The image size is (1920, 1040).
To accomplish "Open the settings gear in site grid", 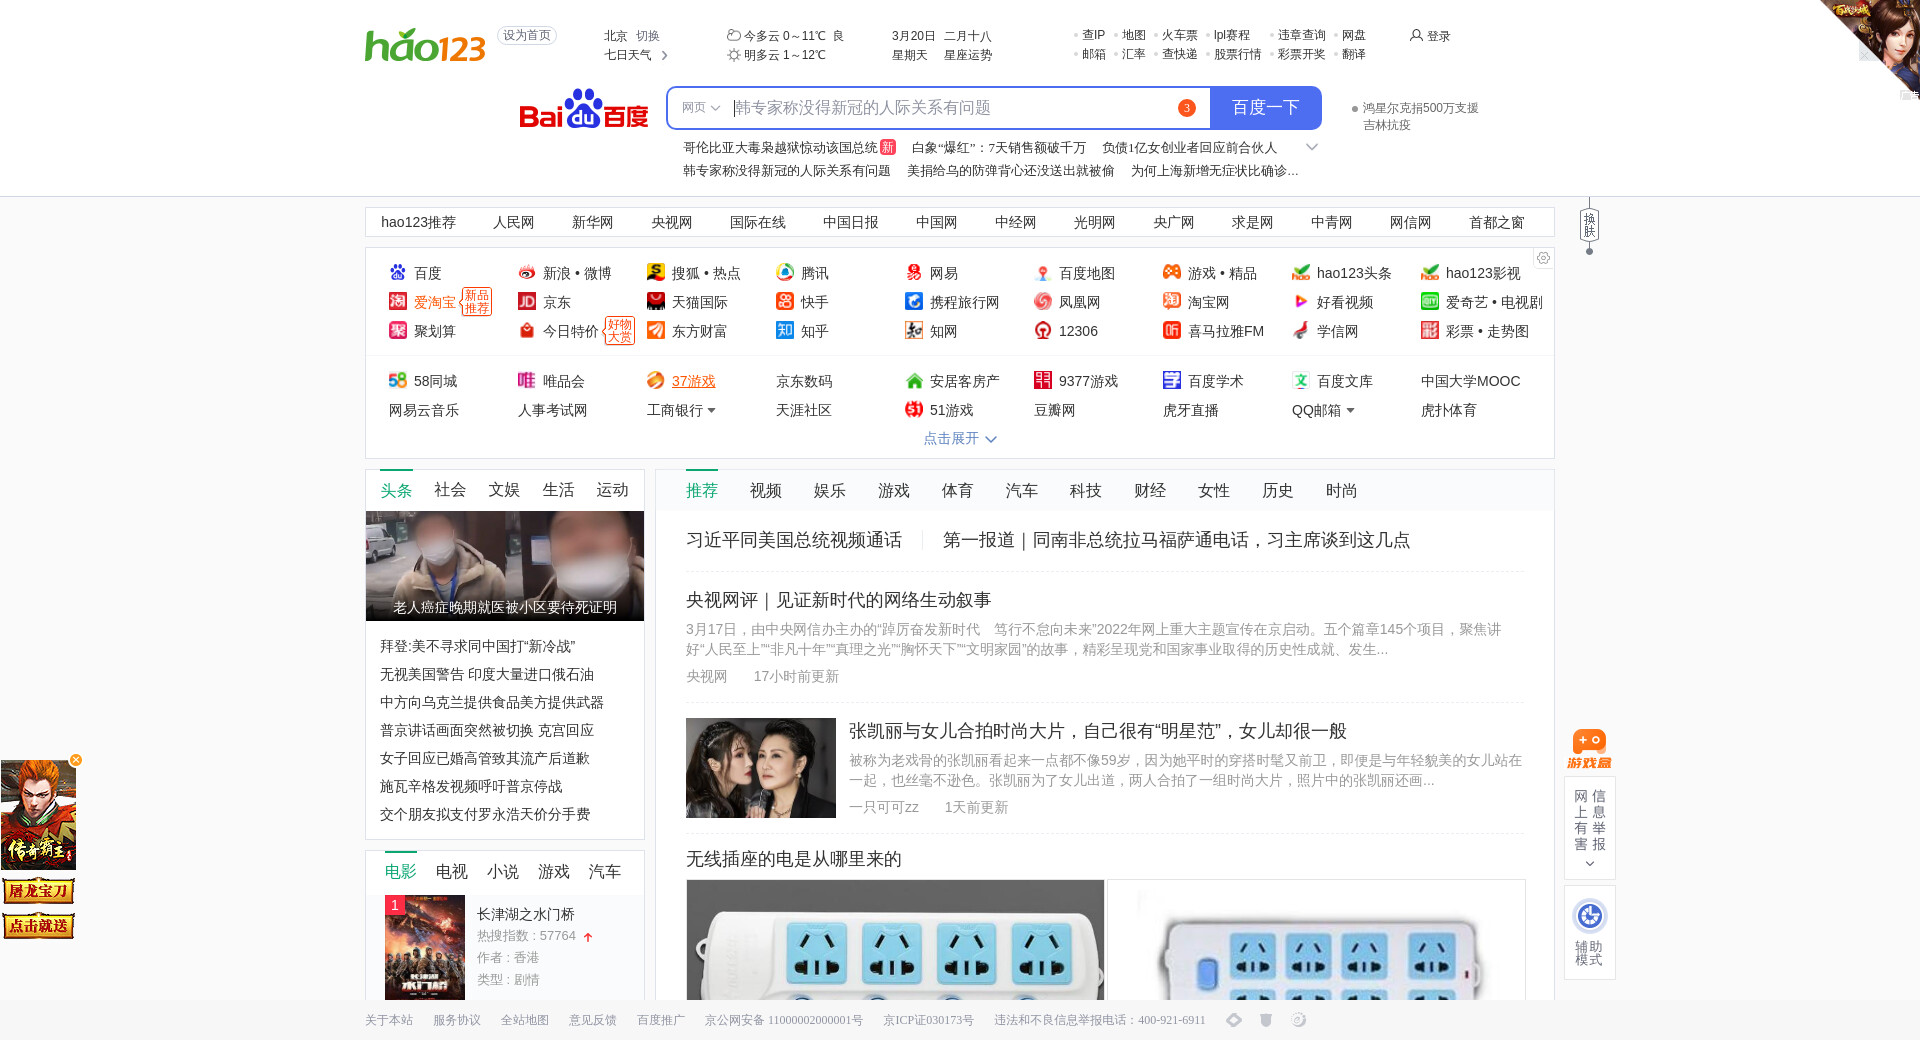I will point(1543,258).
